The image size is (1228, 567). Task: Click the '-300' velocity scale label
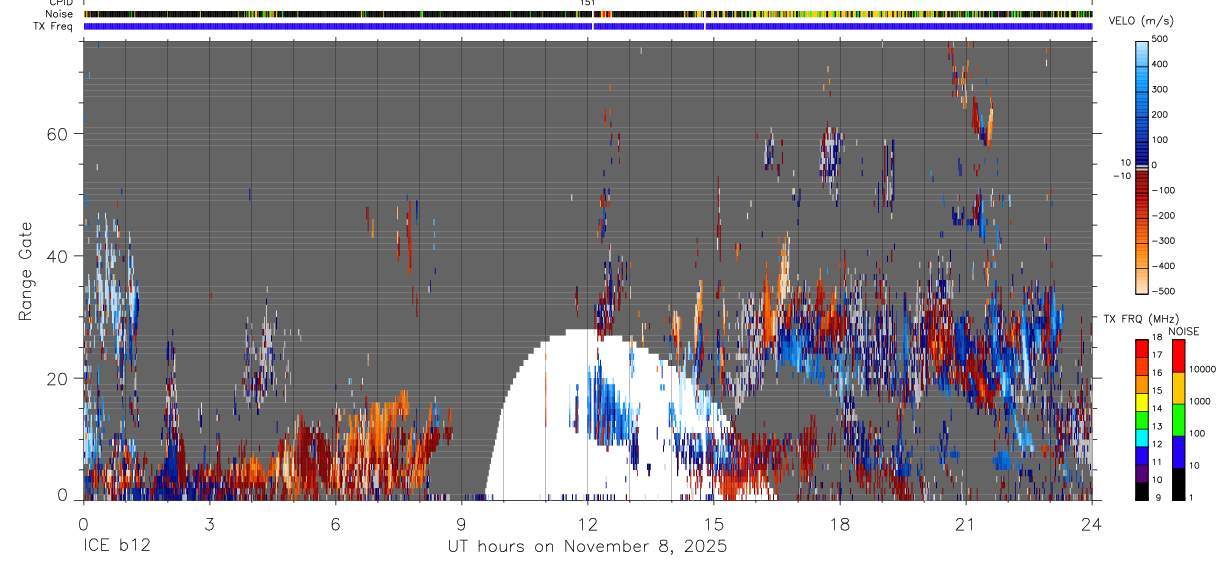coord(1162,241)
